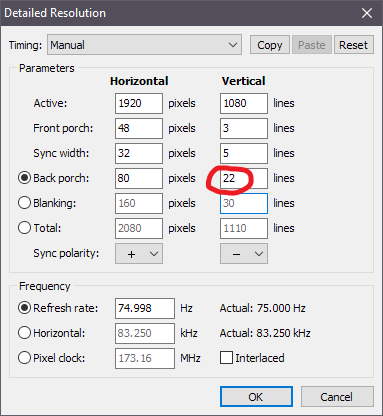Image resolution: width=383 pixels, height=416 pixels.
Task: Click the vertical Back porch field showing 22
Action: pos(244,178)
